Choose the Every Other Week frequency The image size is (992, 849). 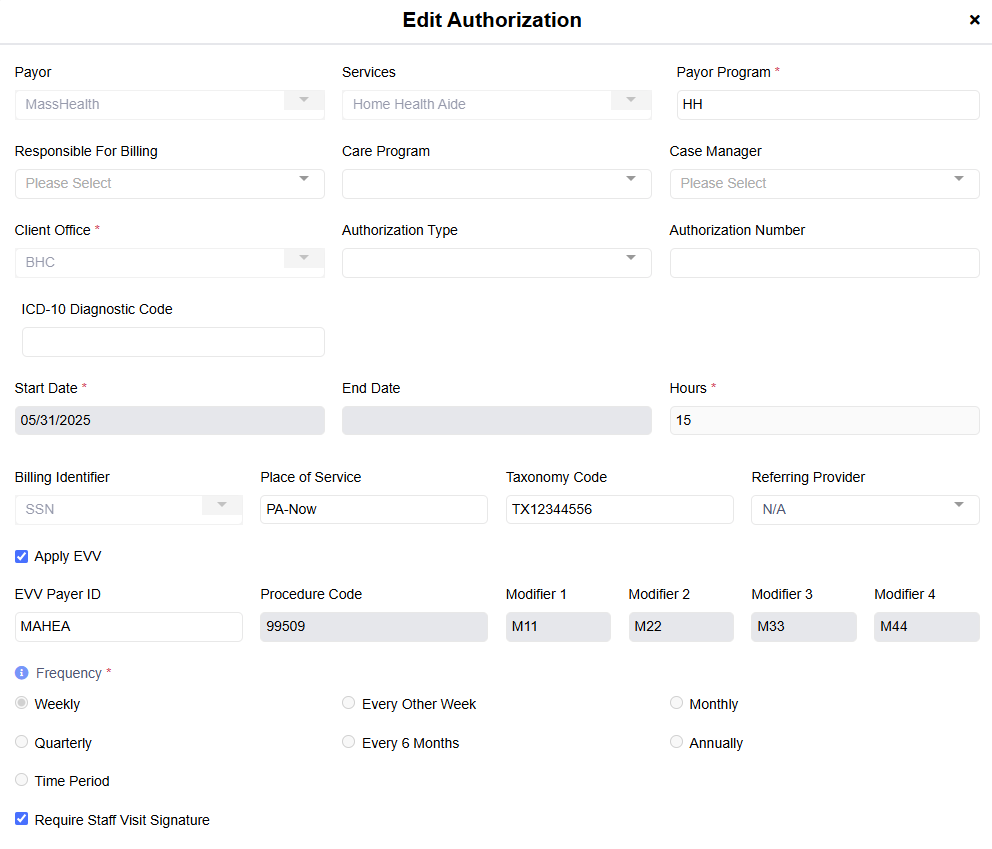pos(348,702)
